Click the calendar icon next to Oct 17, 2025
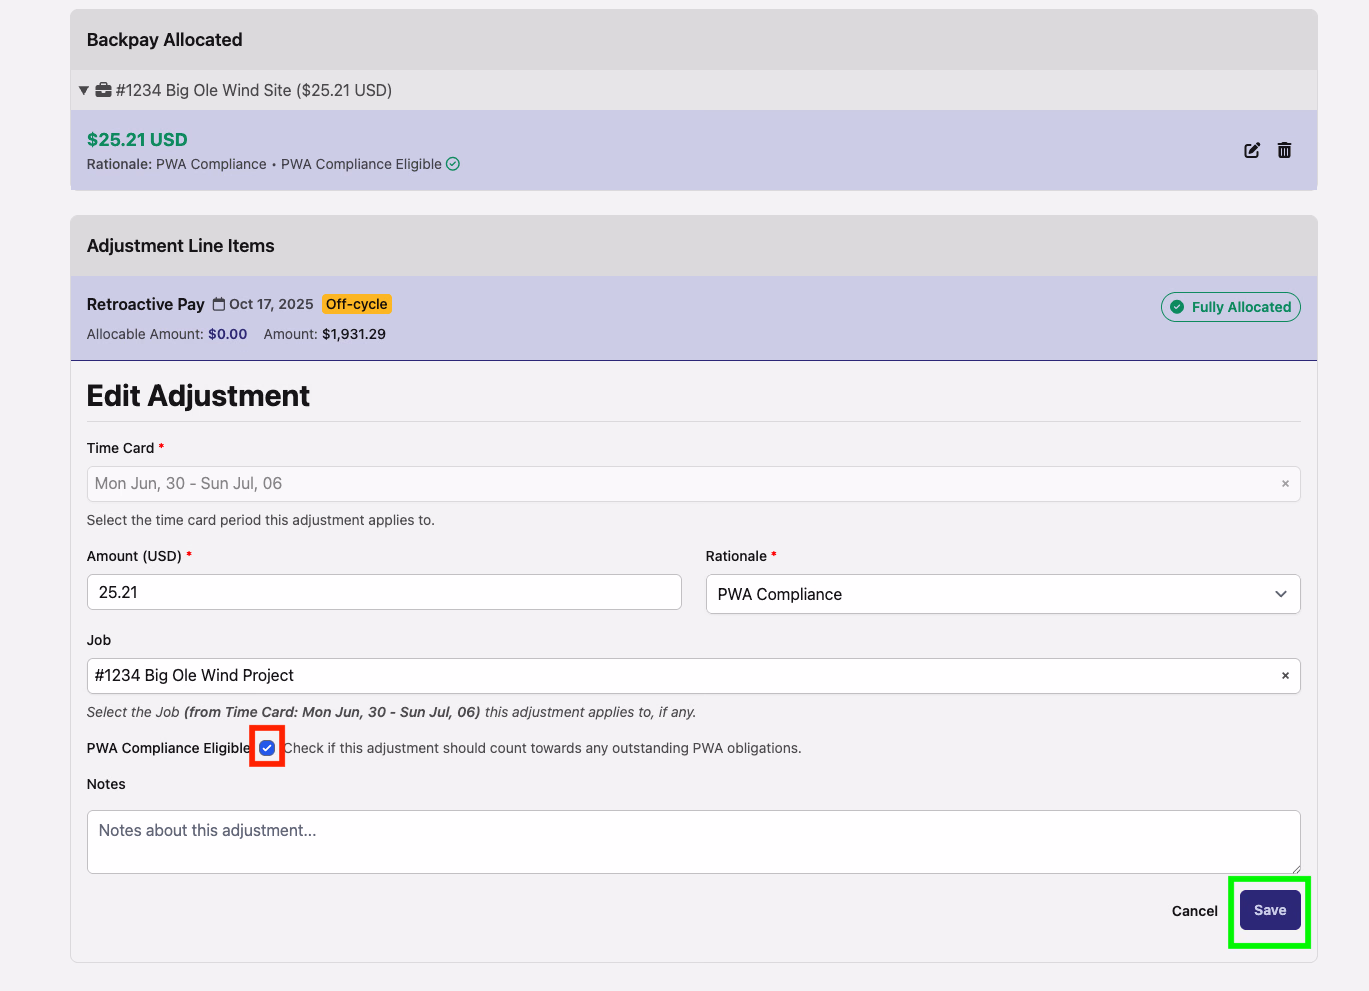Viewport: 1369px width, 991px height. 219,304
